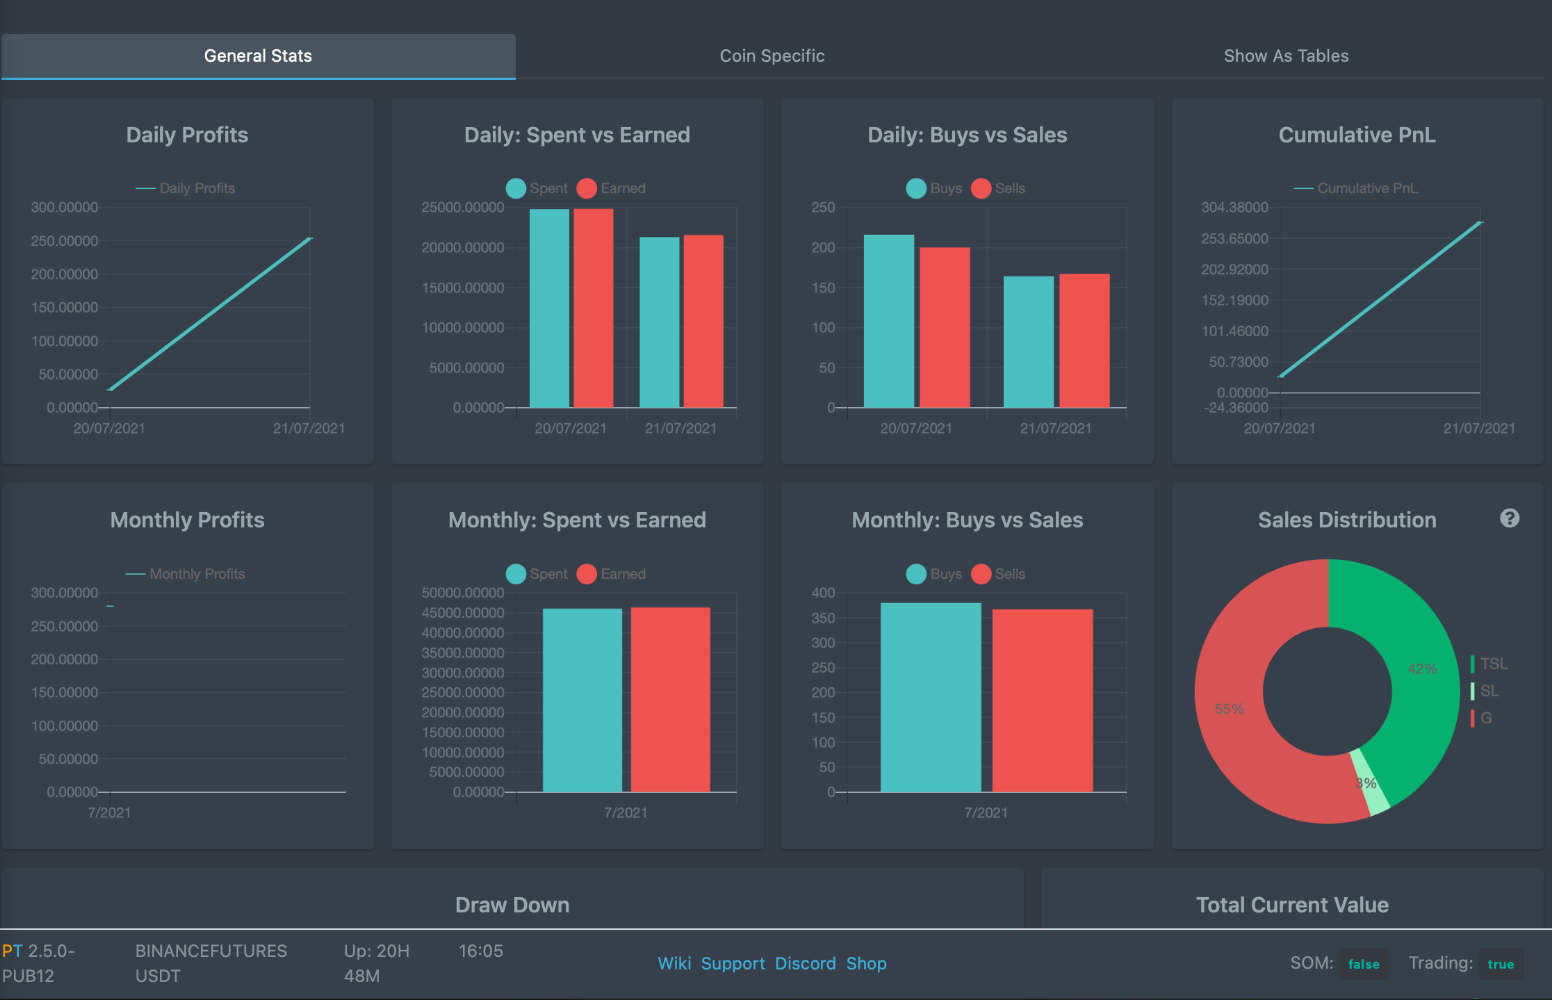This screenshot has width=1552, height=1000.
Task: Visit the Discord link
Action: (805, 963)
